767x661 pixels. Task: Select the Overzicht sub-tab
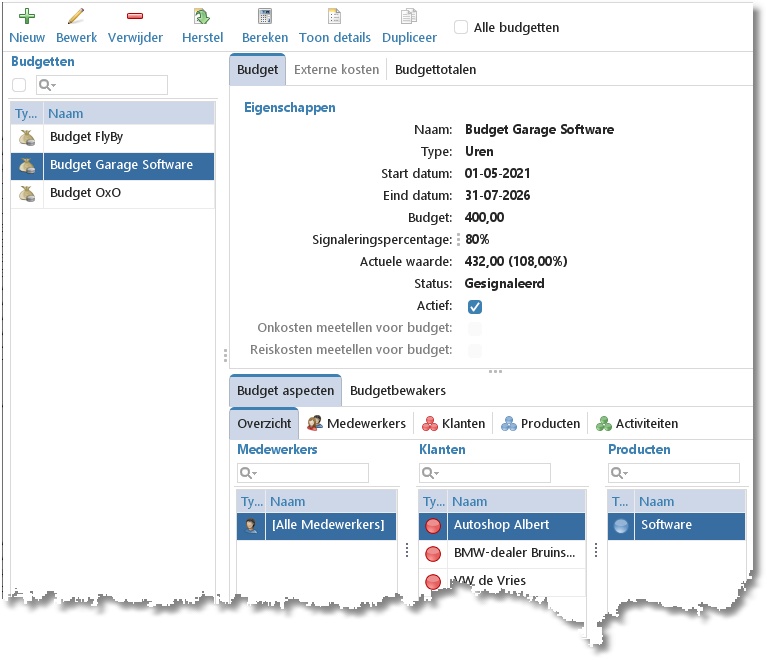click(x=264, y=423)
